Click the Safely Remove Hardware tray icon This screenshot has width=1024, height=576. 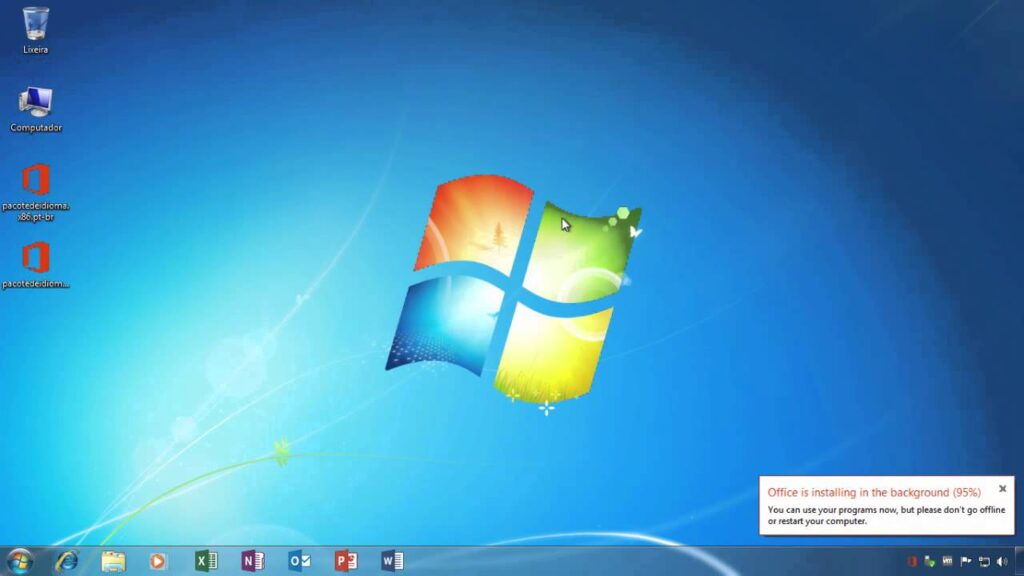929,562
